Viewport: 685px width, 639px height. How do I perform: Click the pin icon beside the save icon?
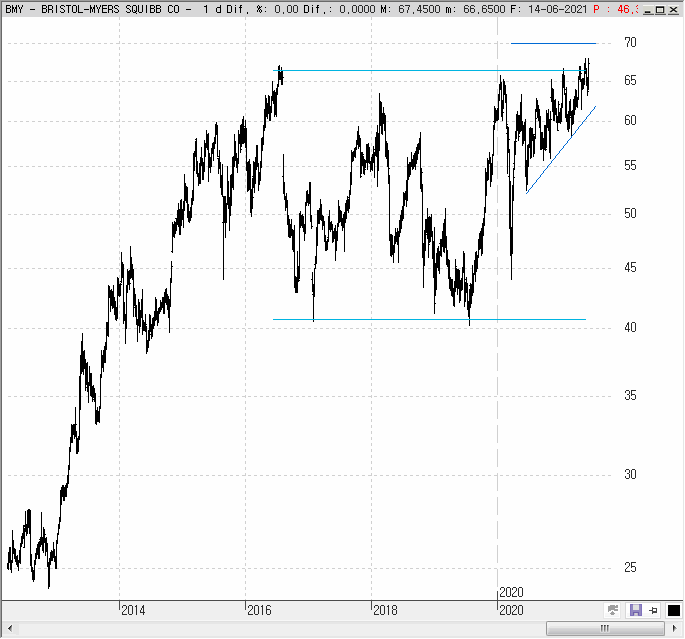coord(654,611)
